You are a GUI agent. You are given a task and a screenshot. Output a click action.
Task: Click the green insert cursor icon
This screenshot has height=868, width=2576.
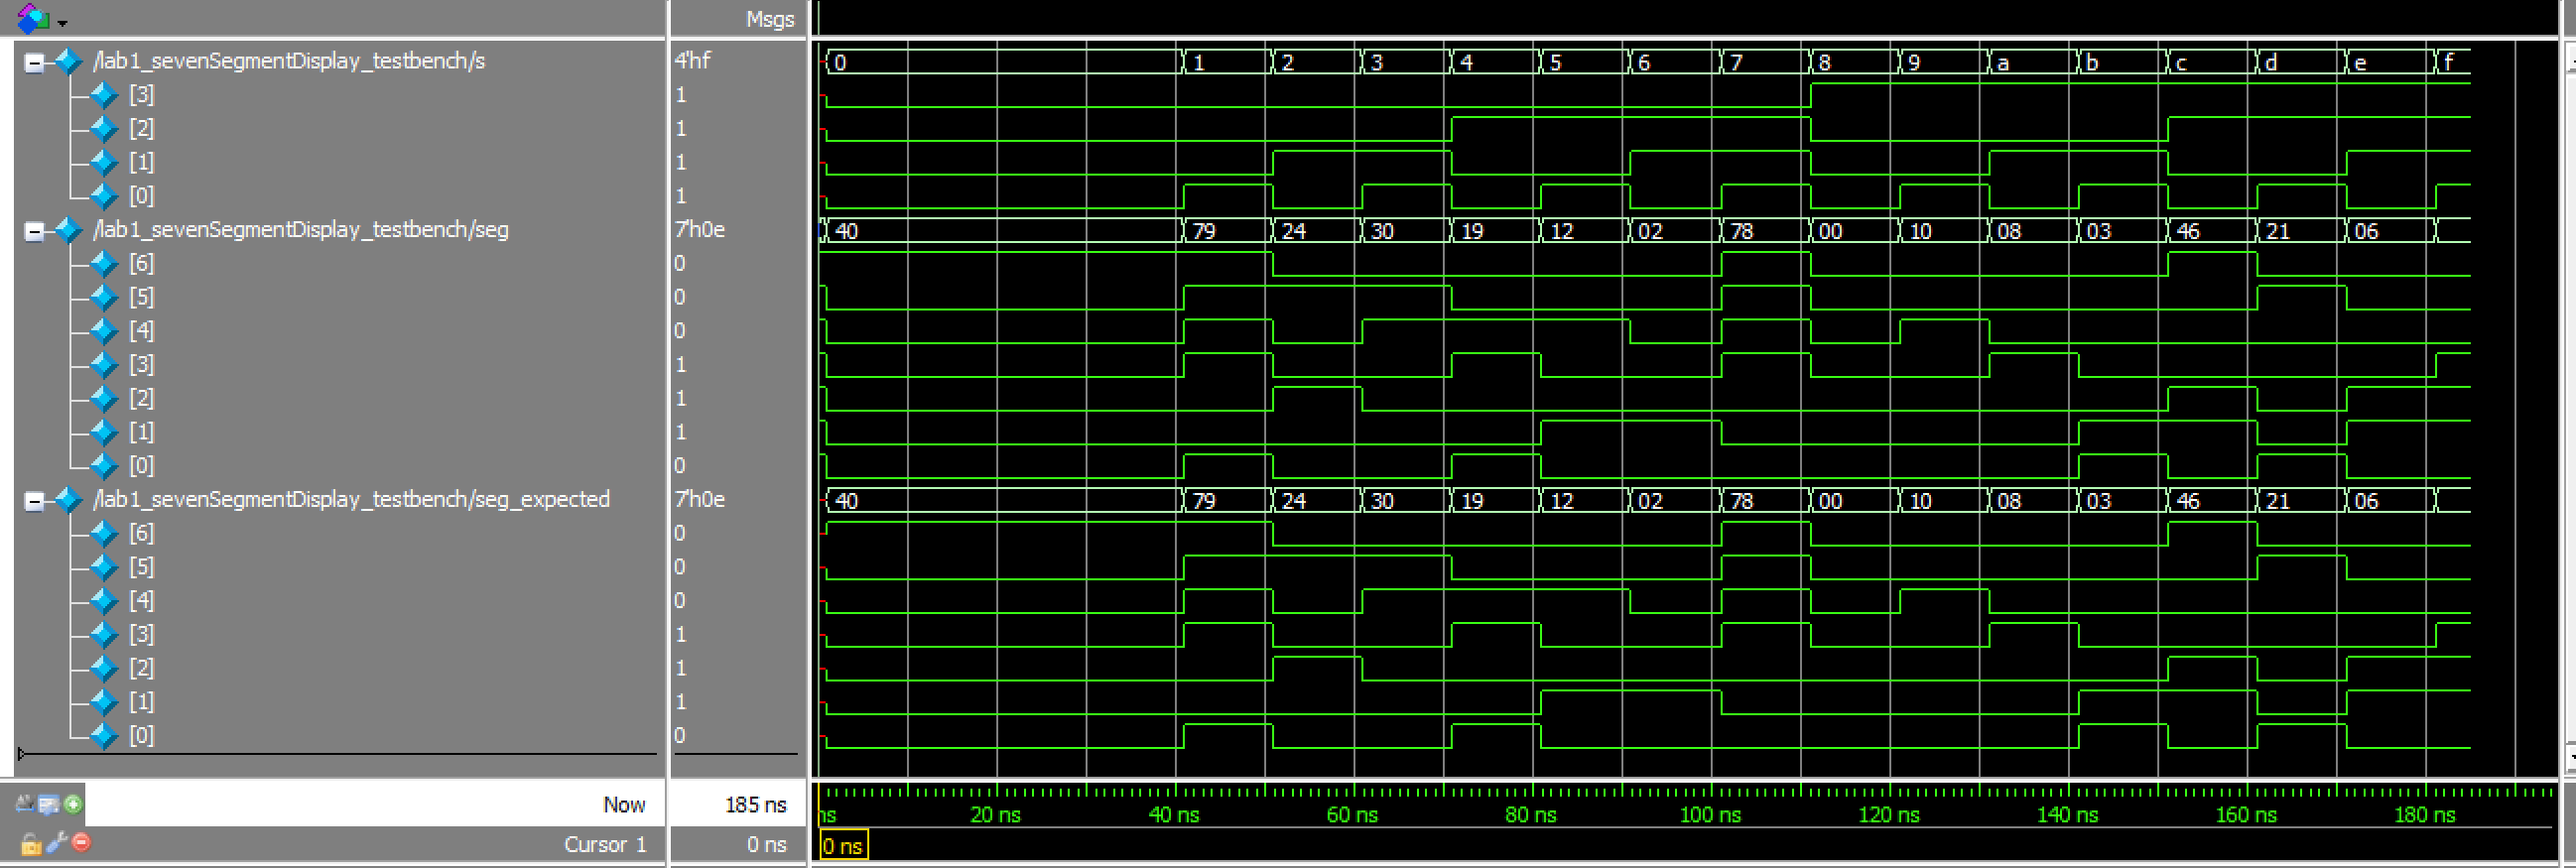pyautogui.click(x=73, y=804)
